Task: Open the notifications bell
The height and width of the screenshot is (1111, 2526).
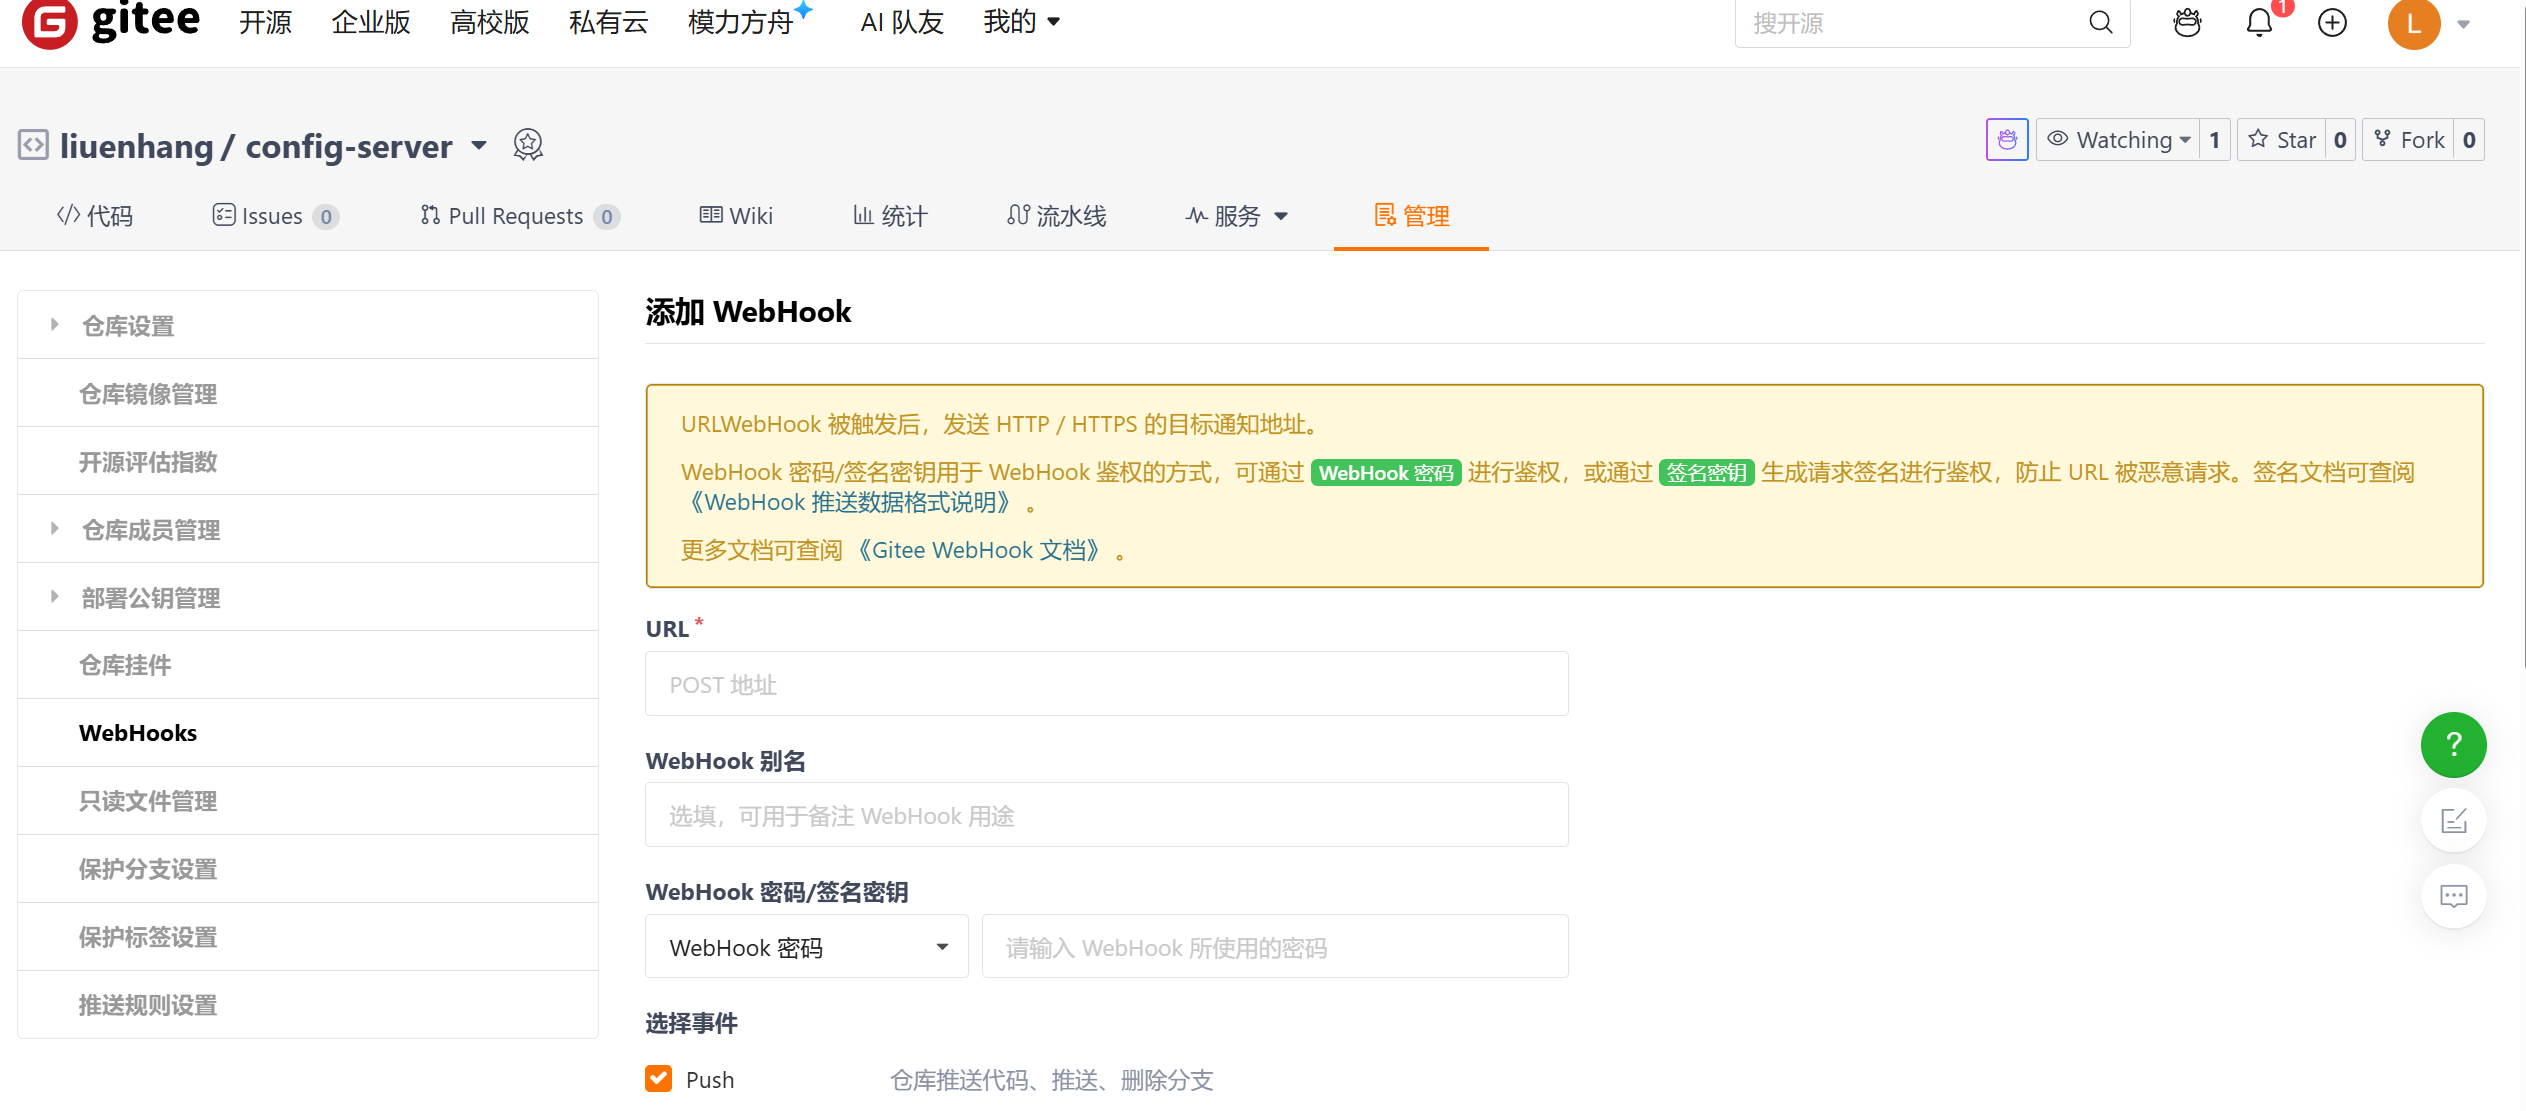Action: tap(2260, 23)
